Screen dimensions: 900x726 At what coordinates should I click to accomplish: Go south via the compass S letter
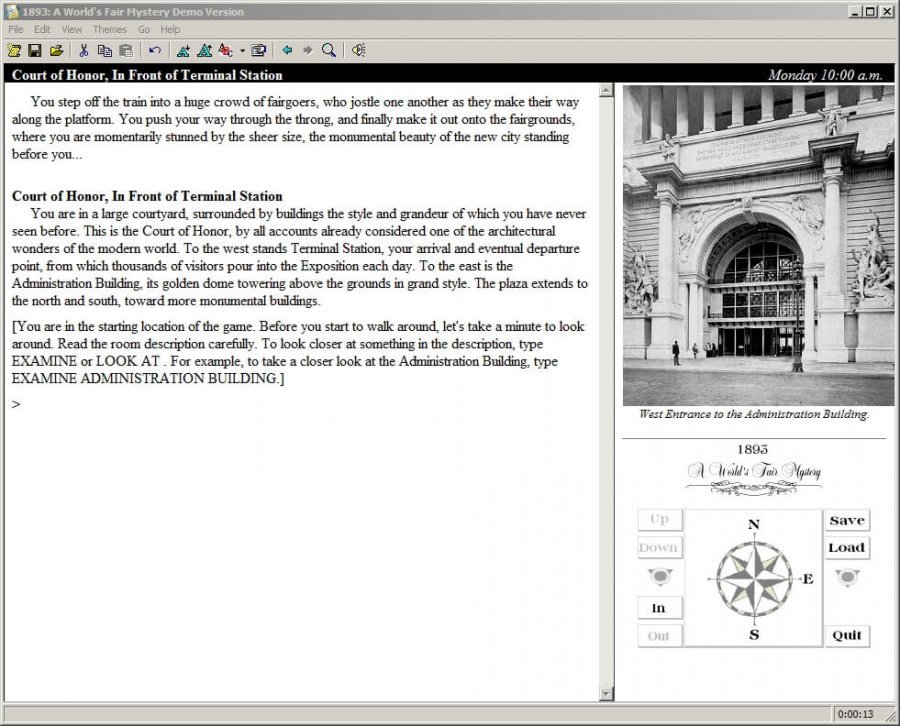click(x=754, y=634)
